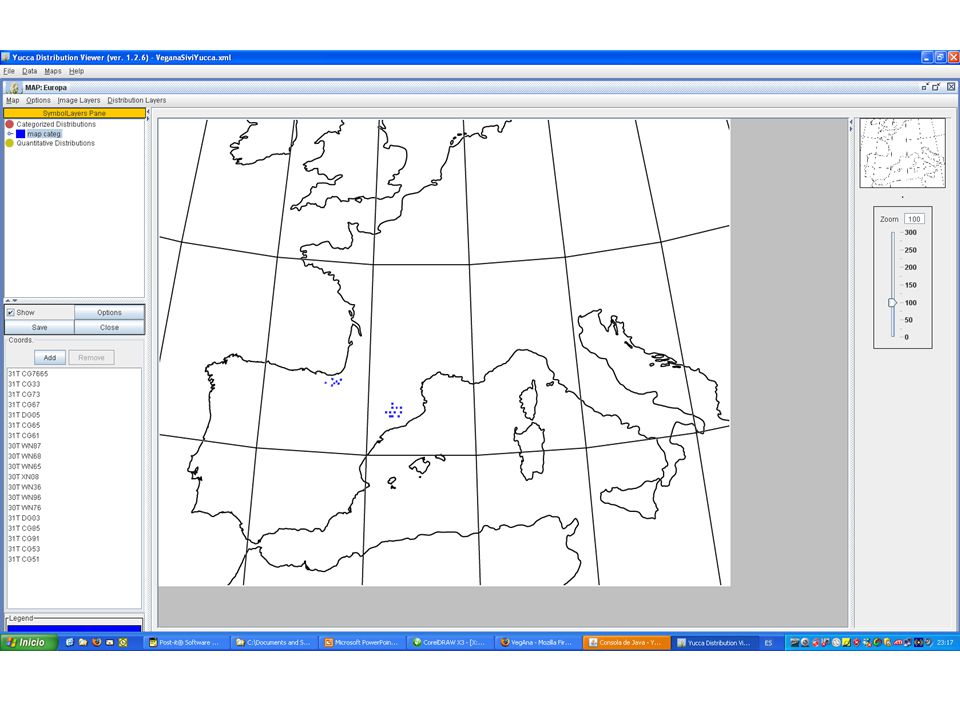Select coordinate 31T DG05 in list
960x720 pixels.
point(24,415)
